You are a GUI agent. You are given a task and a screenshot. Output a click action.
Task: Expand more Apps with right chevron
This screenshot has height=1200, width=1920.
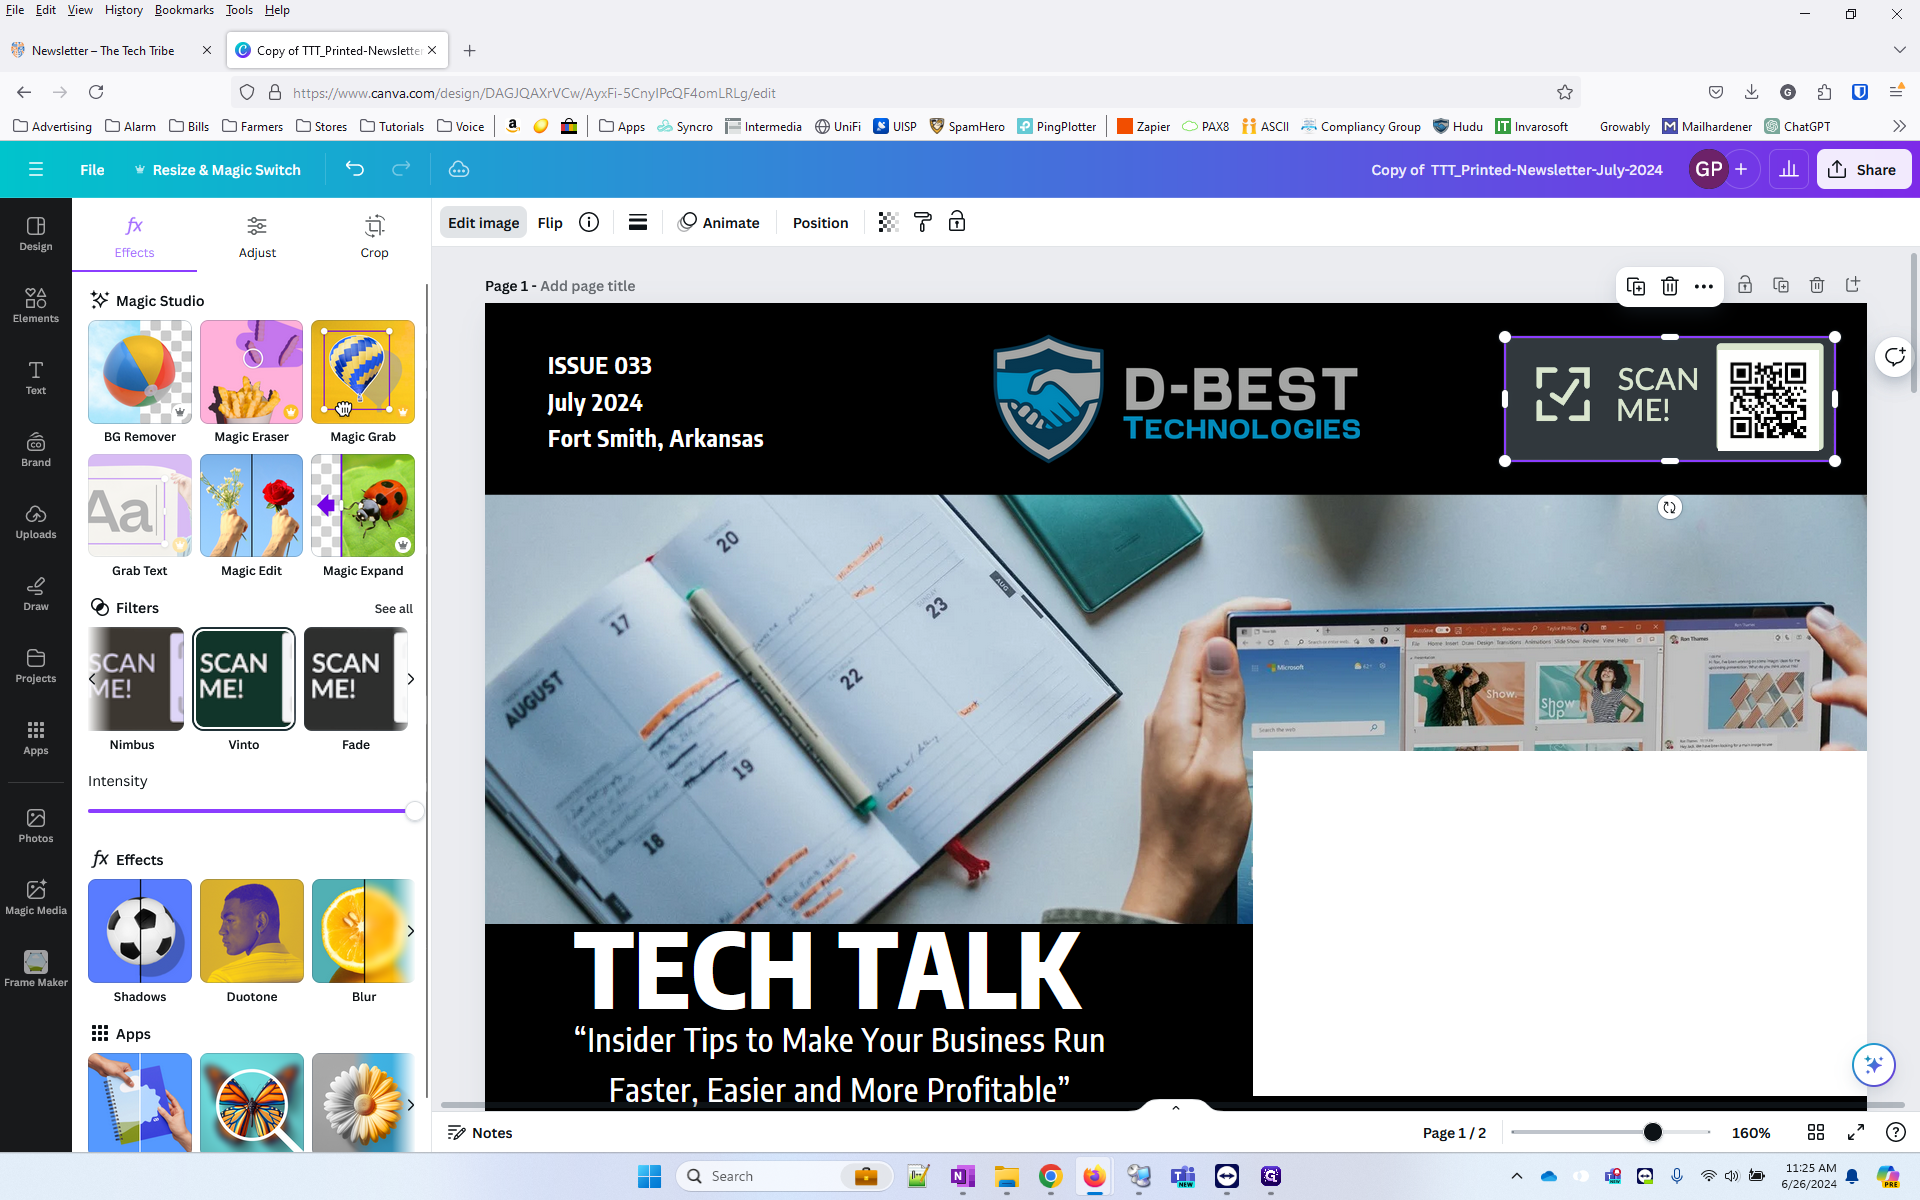click(x=410, y=1105)
